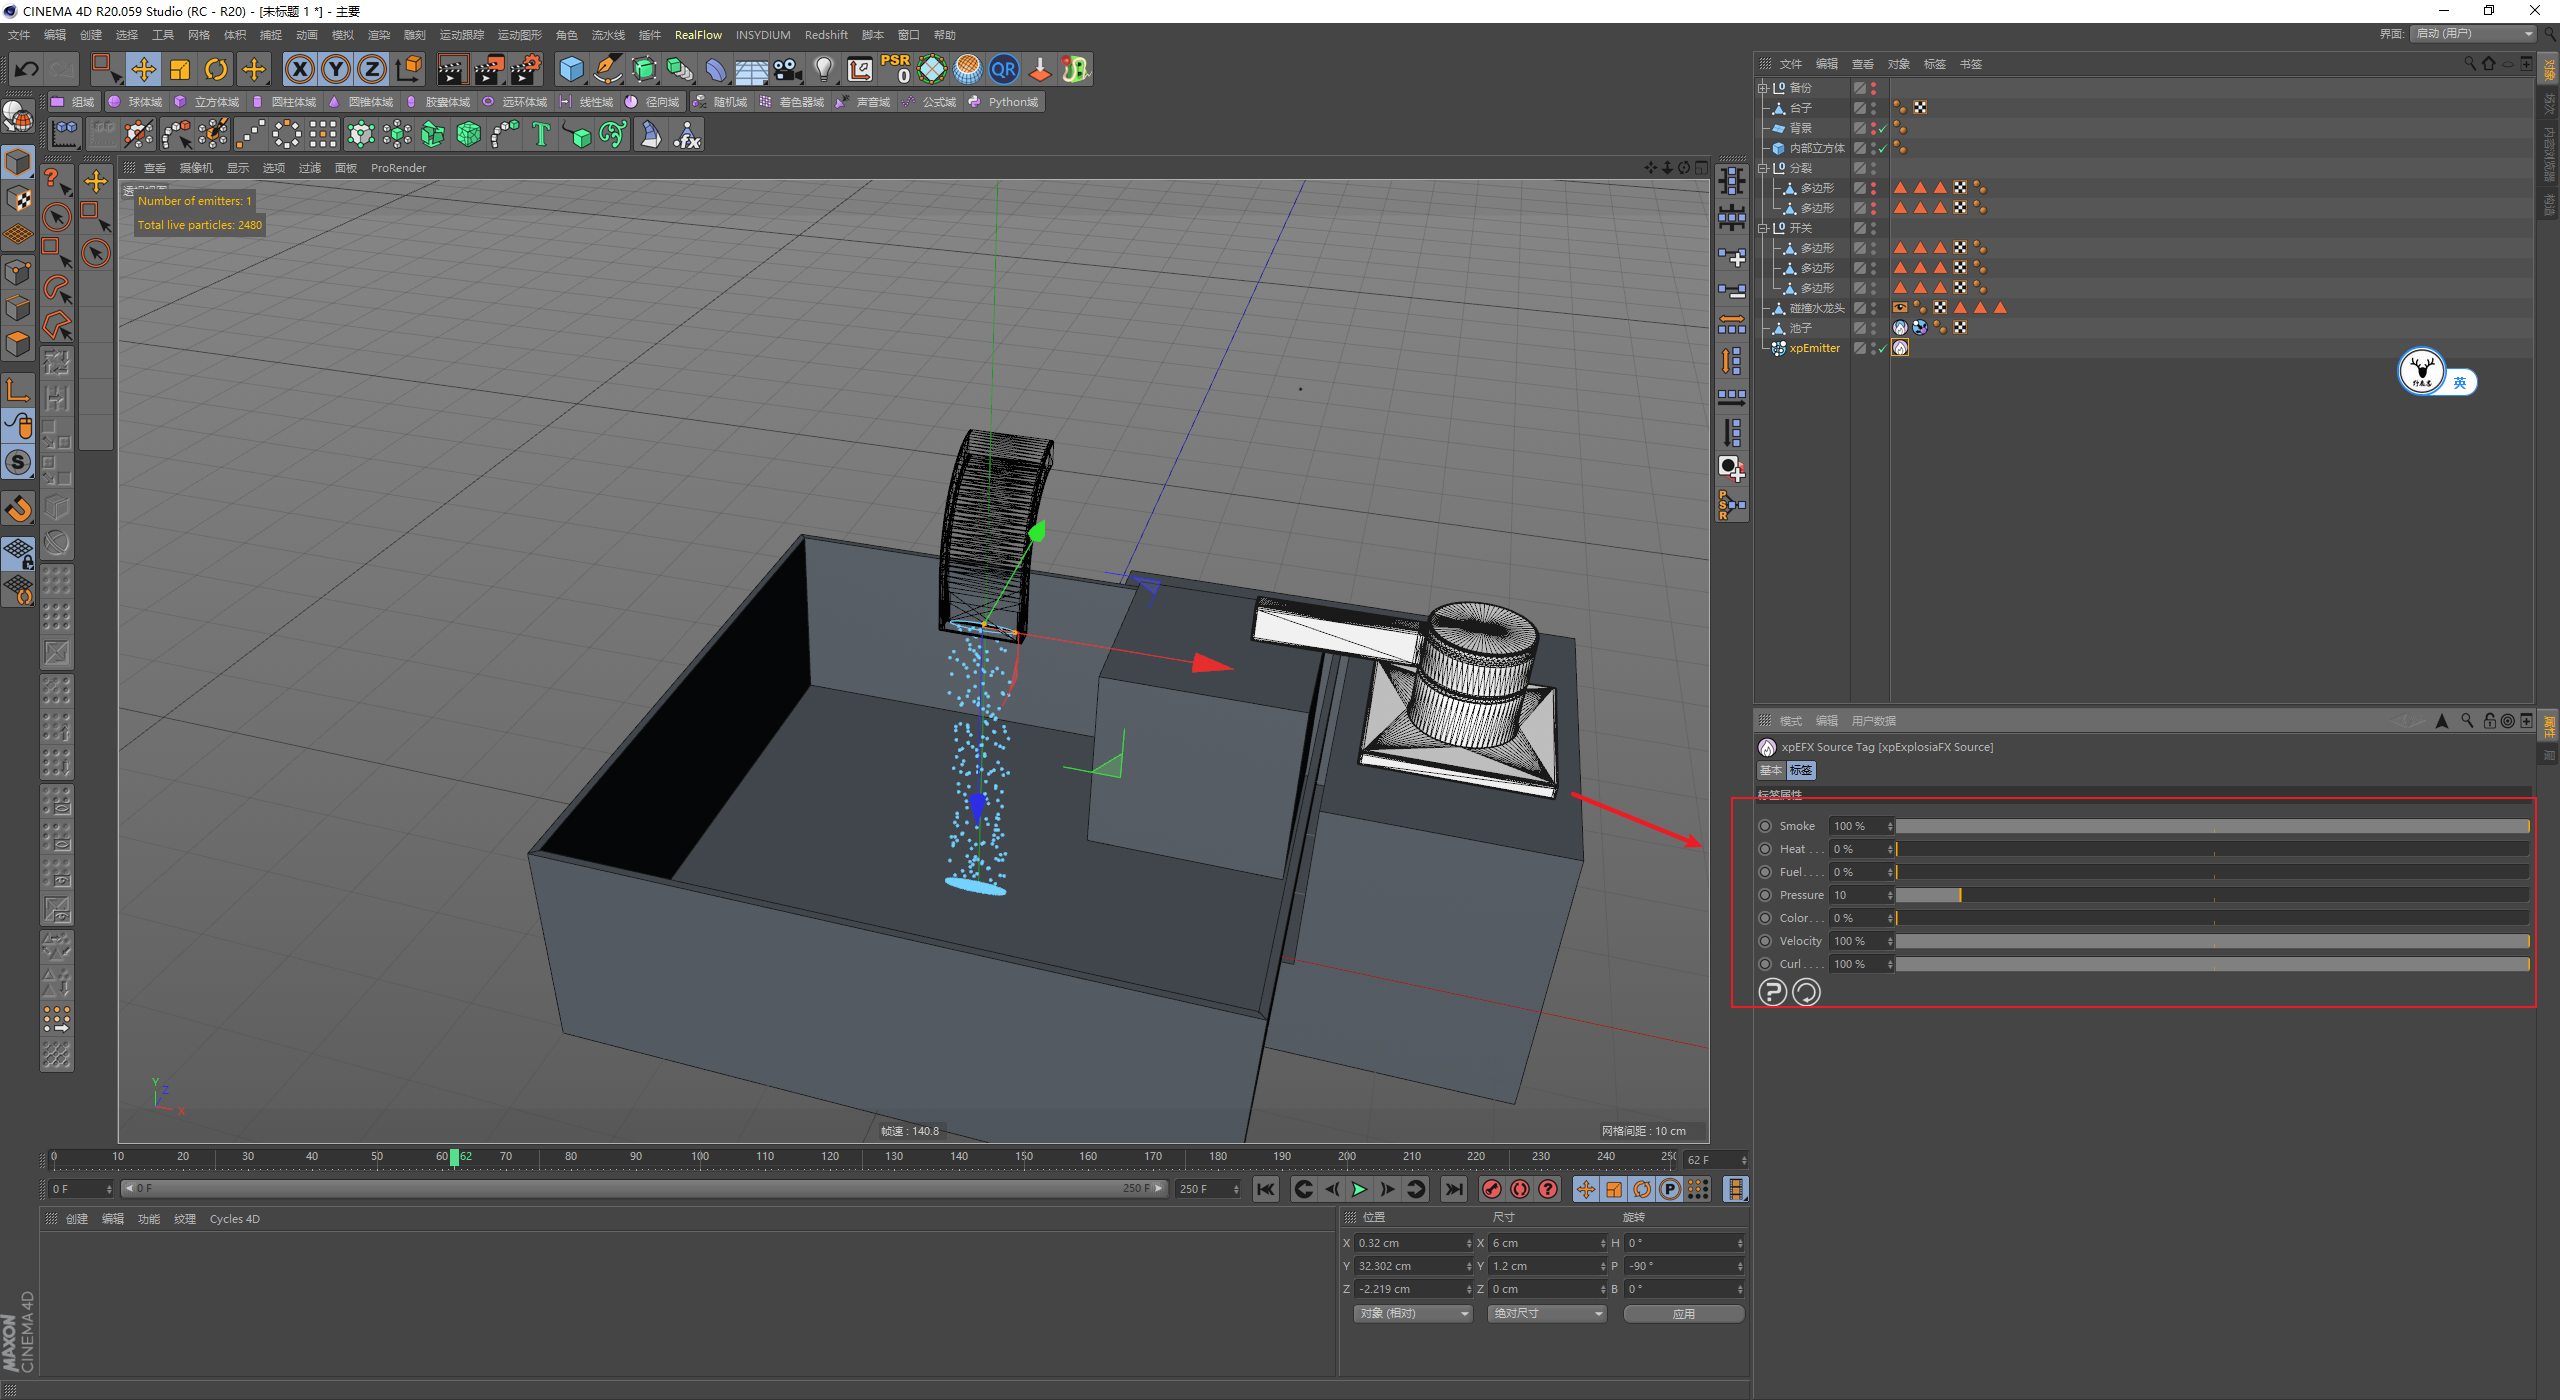Open the RealFlow menu
The image size is (2560, 1400).
pos(697,35)
